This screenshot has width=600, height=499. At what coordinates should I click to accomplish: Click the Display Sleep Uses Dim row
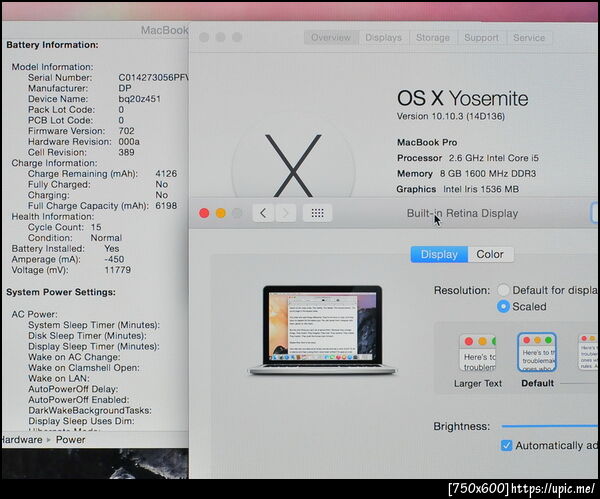81,421
